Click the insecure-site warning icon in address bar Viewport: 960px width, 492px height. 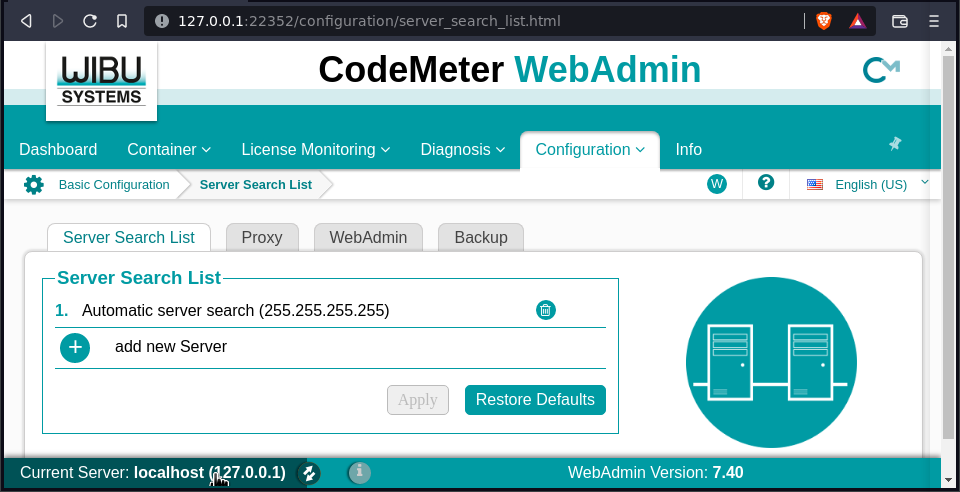(x=162, y=21)
